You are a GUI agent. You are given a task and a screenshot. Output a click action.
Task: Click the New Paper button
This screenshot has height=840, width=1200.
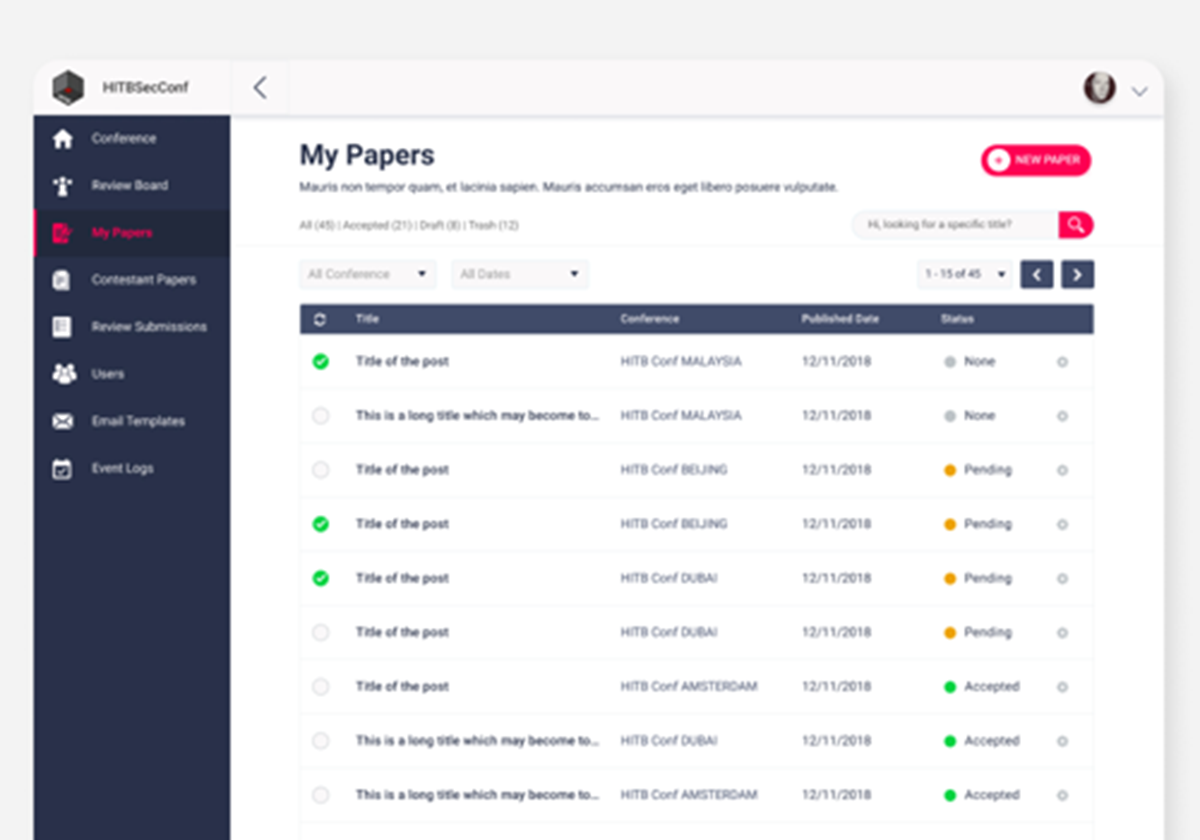point(1036,160)
